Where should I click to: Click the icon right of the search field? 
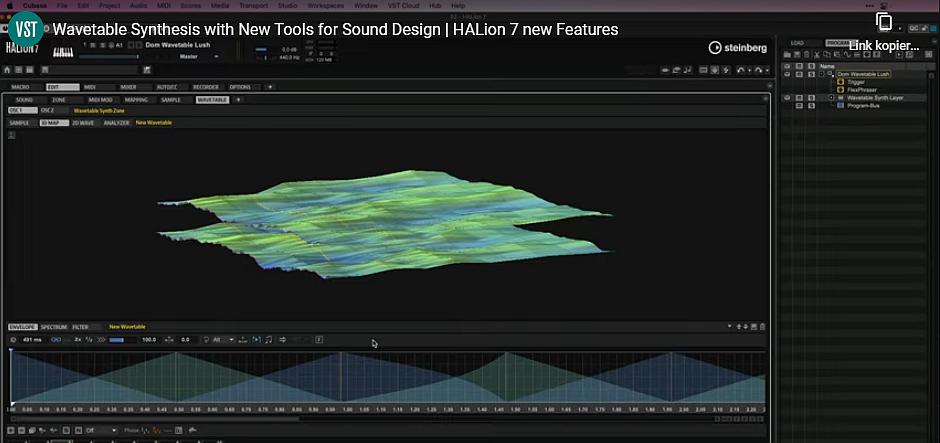pos(147,70)
